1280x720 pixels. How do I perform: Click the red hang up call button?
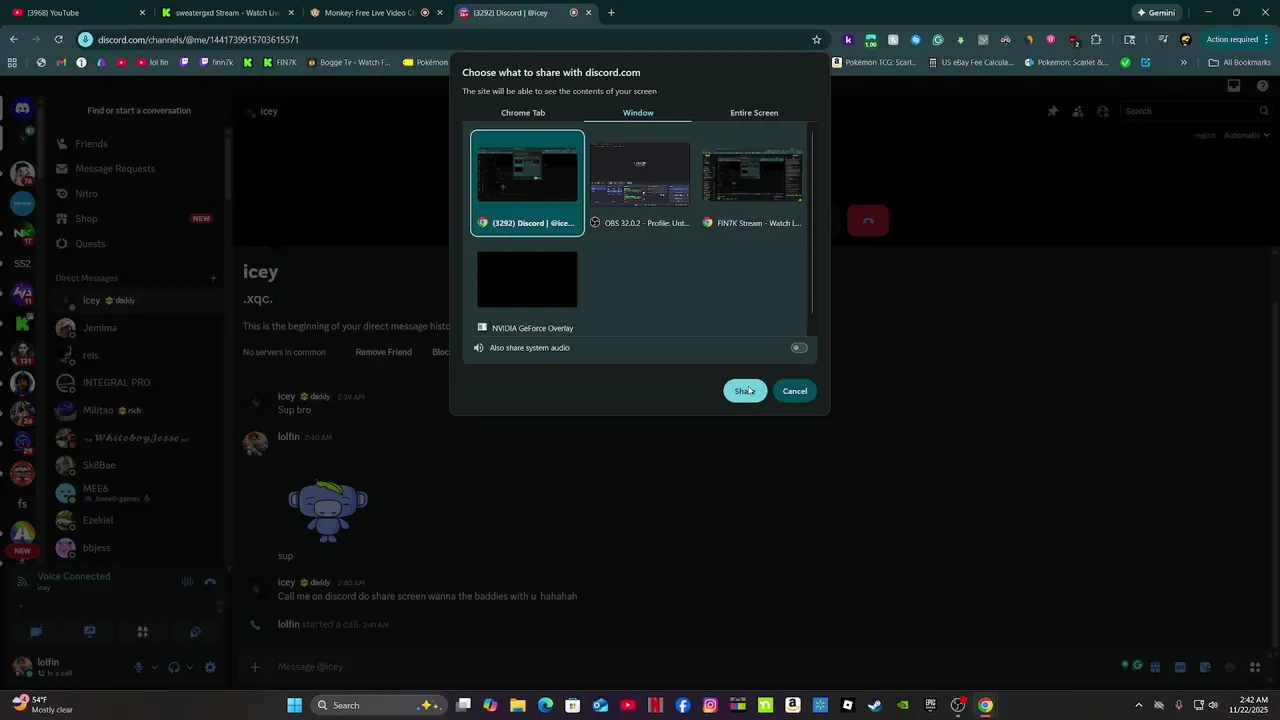[x=868, y=221]
